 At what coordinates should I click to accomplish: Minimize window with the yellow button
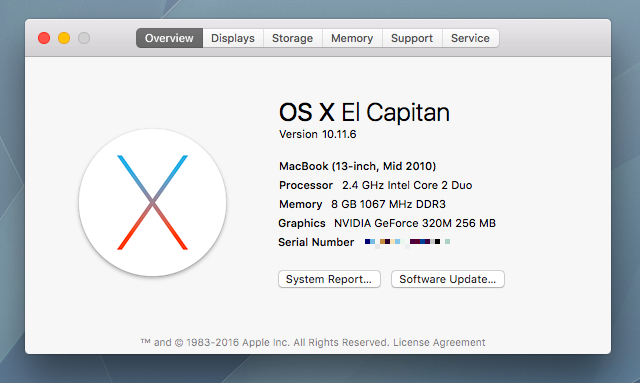64,38
